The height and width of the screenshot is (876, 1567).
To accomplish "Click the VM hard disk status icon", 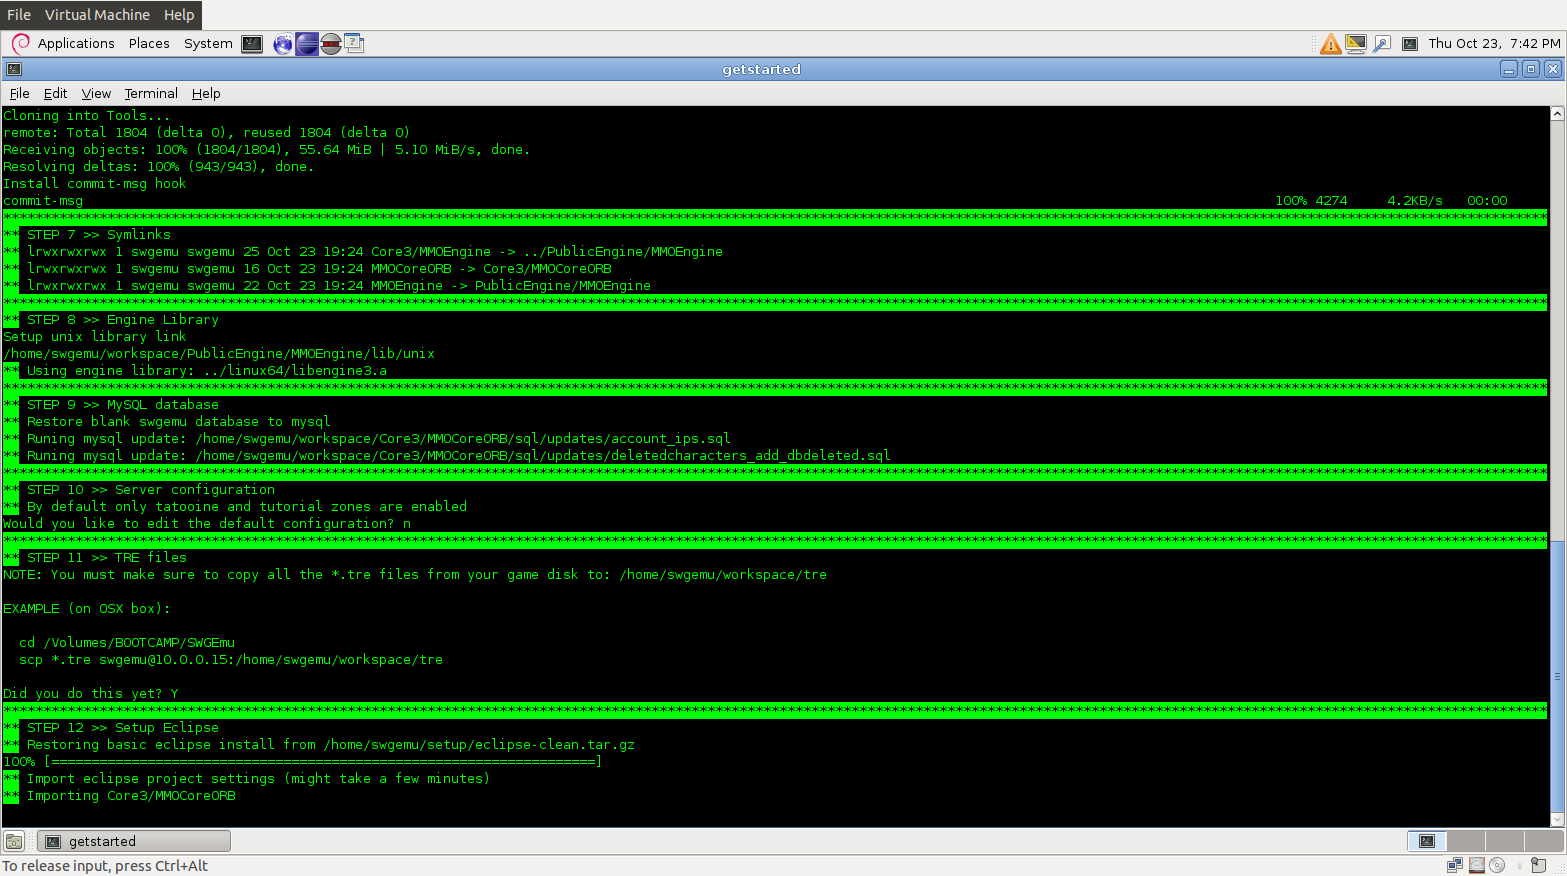I will click(x=1476, y=865).
